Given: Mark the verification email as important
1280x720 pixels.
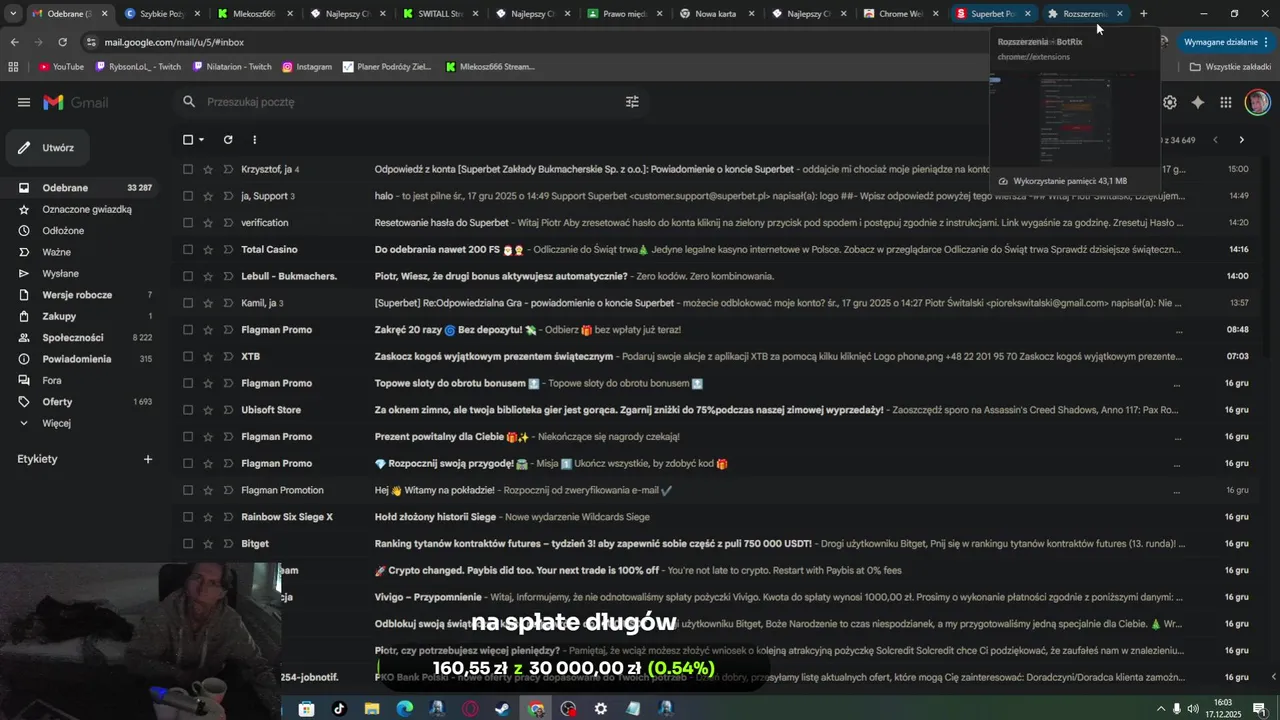Looking at the screenshot, I should coord(228,223).
